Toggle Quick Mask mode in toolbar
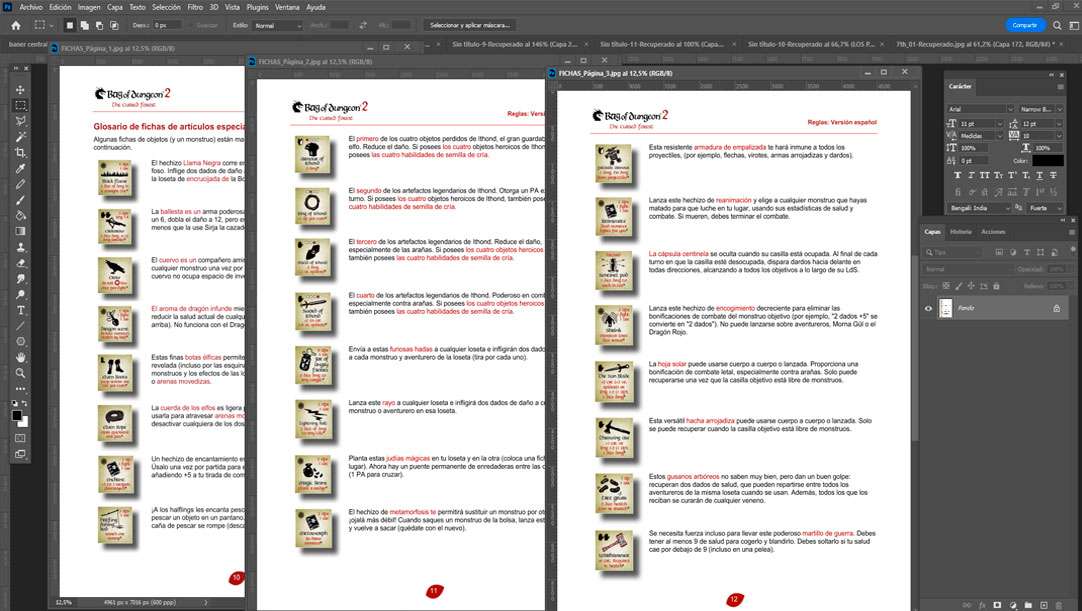 click(20, 435)
